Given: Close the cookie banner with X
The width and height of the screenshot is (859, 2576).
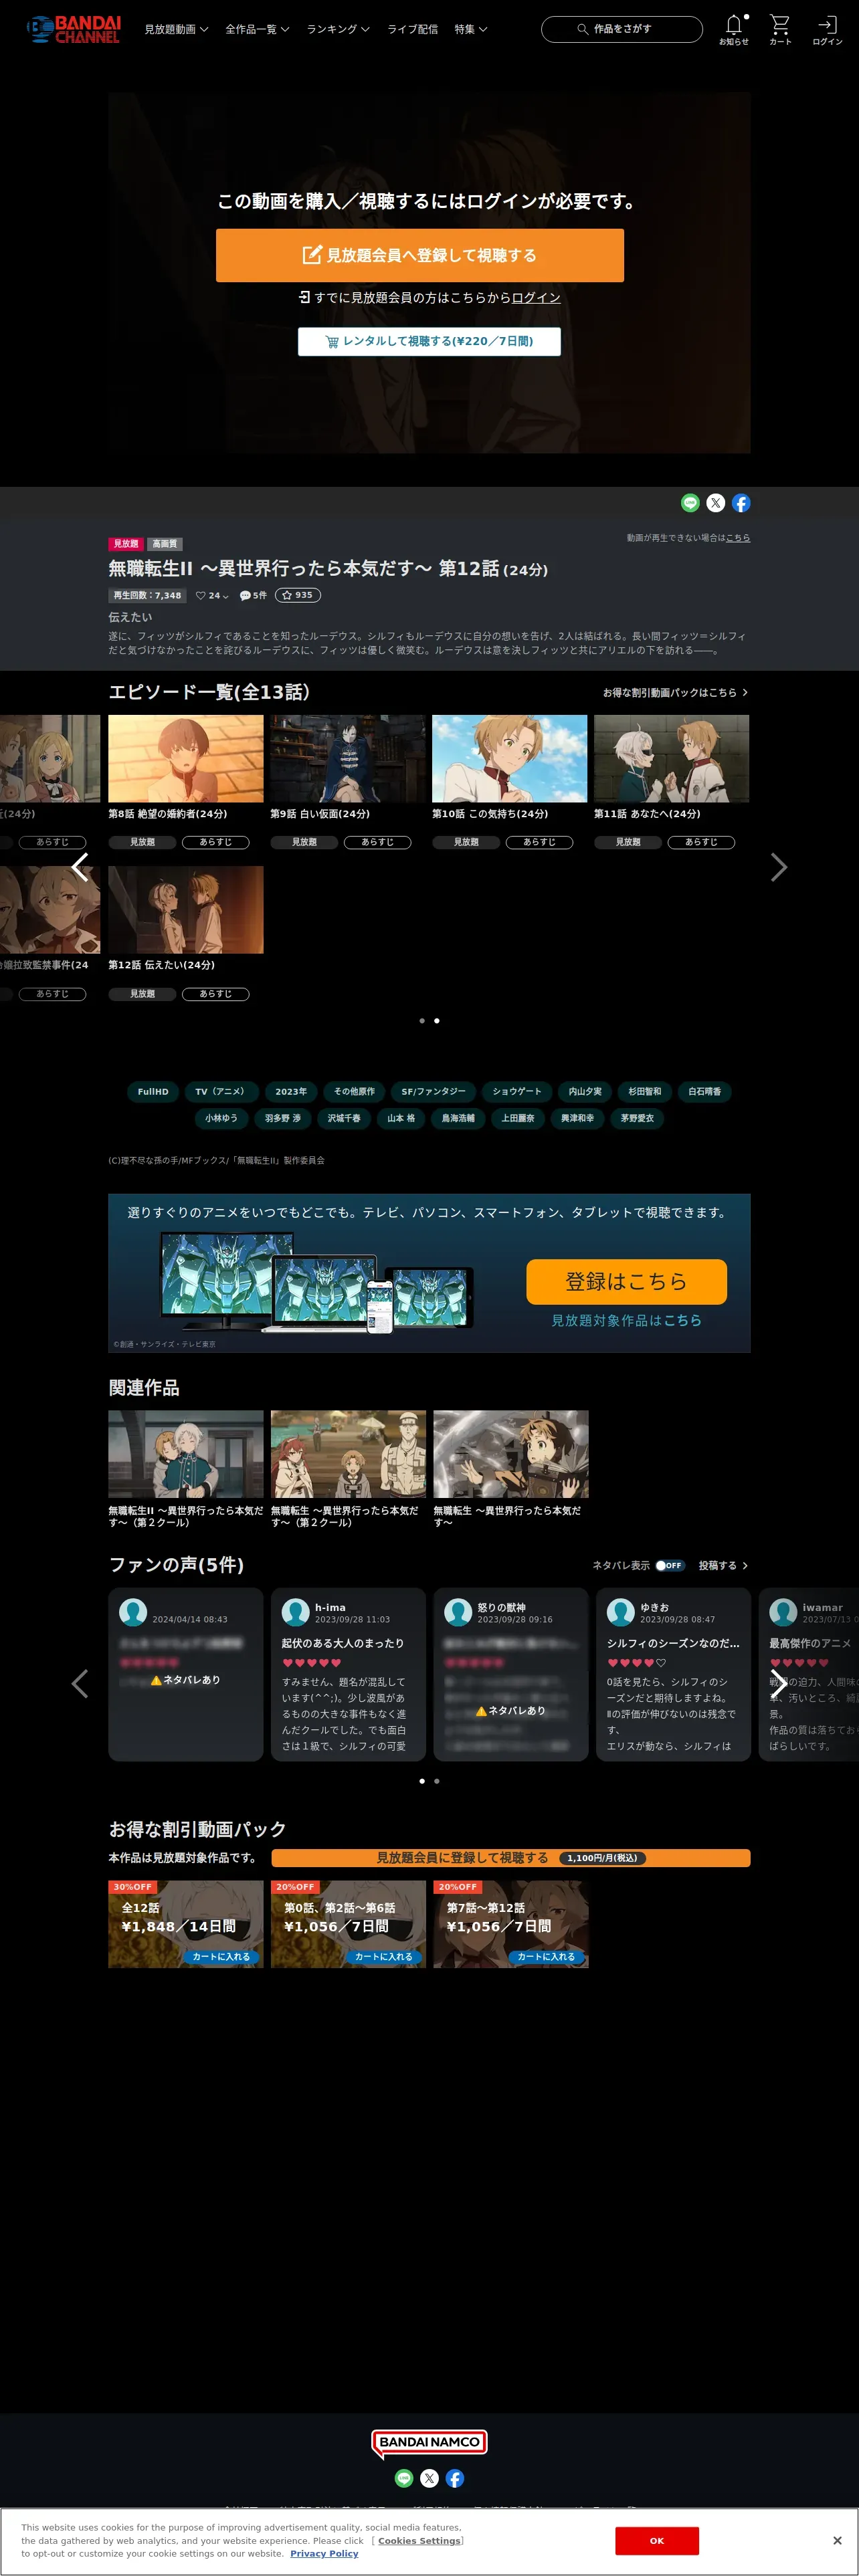Looking at the screenshot, I should [x=837, y=2540].
